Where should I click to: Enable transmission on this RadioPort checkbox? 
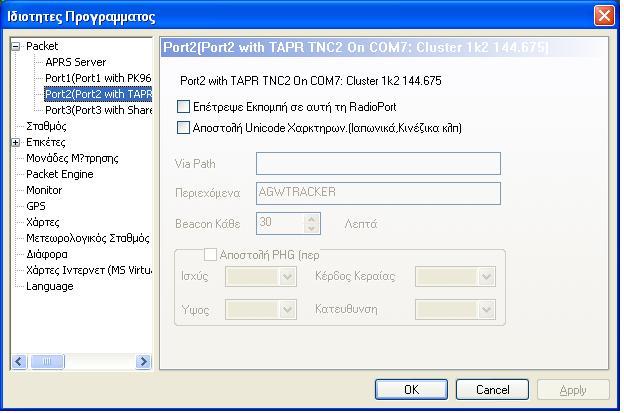click(183, 107)
